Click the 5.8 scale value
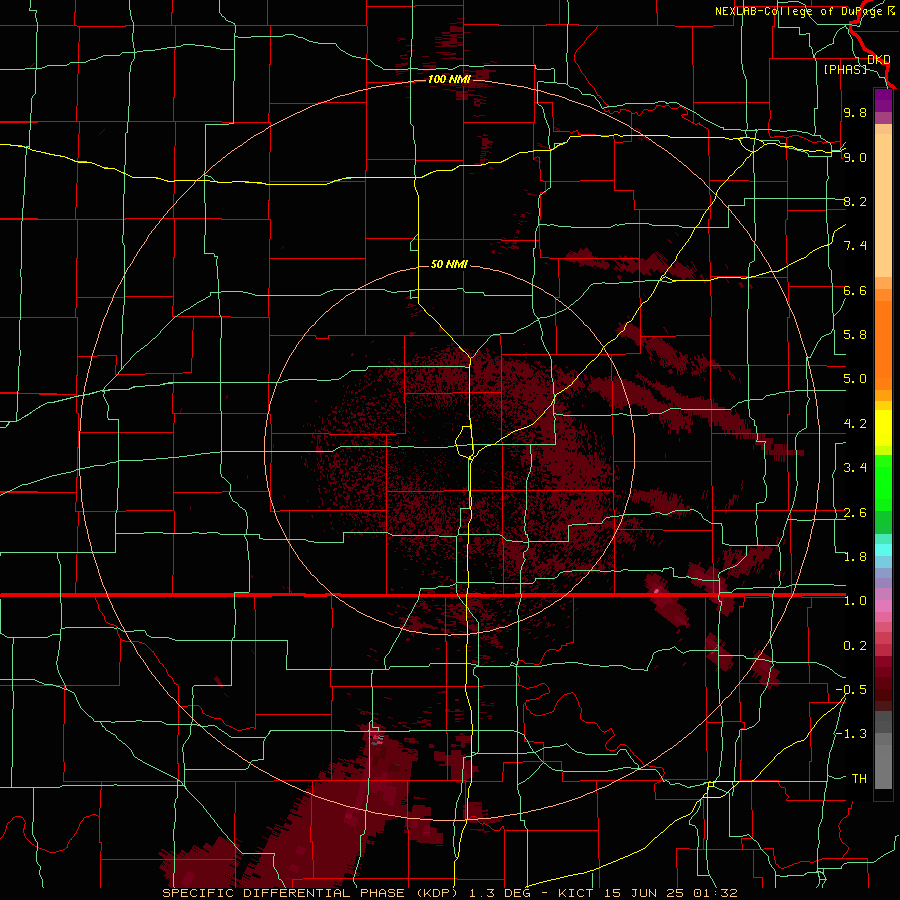The image size is (900, 900). pos(855,335)
